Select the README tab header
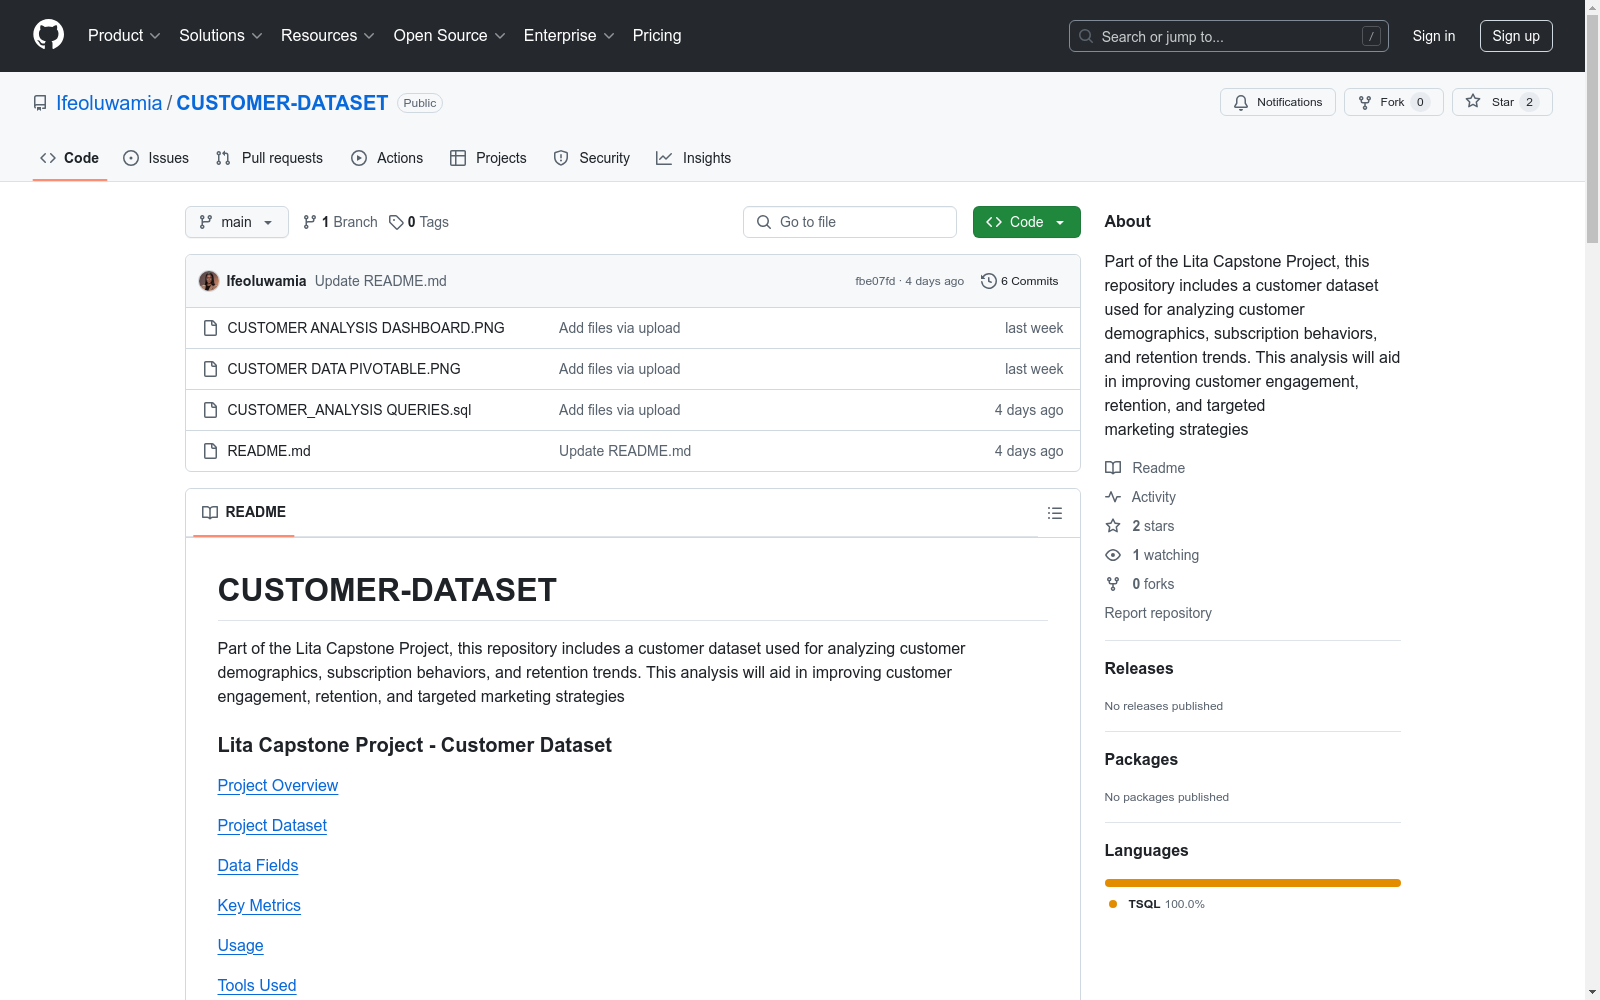Viewport: 1600px width, 1000px height. pyautogui.click(x=244, y=512)
